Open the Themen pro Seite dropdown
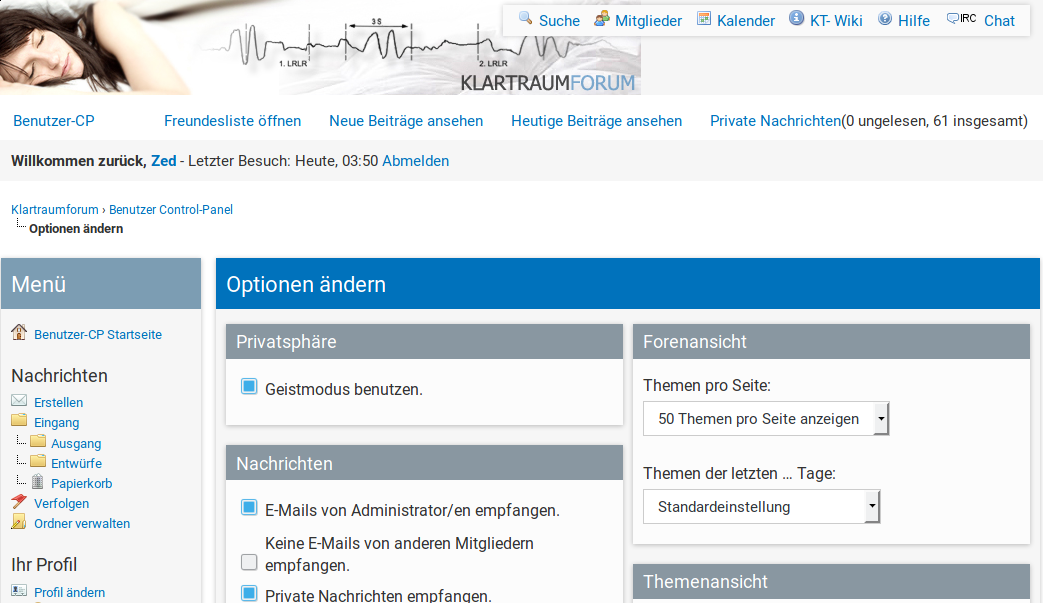This screenshot has width=1043, height=603. 766,419
